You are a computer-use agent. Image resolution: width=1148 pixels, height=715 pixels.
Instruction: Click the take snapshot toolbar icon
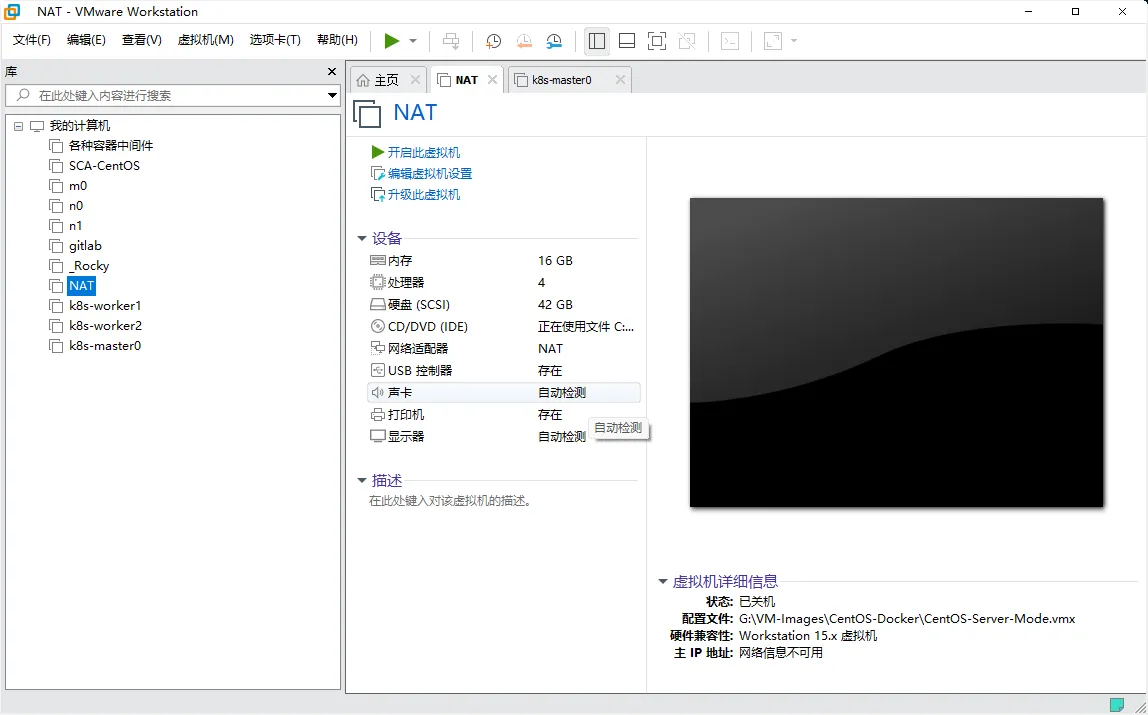point(493,41)
